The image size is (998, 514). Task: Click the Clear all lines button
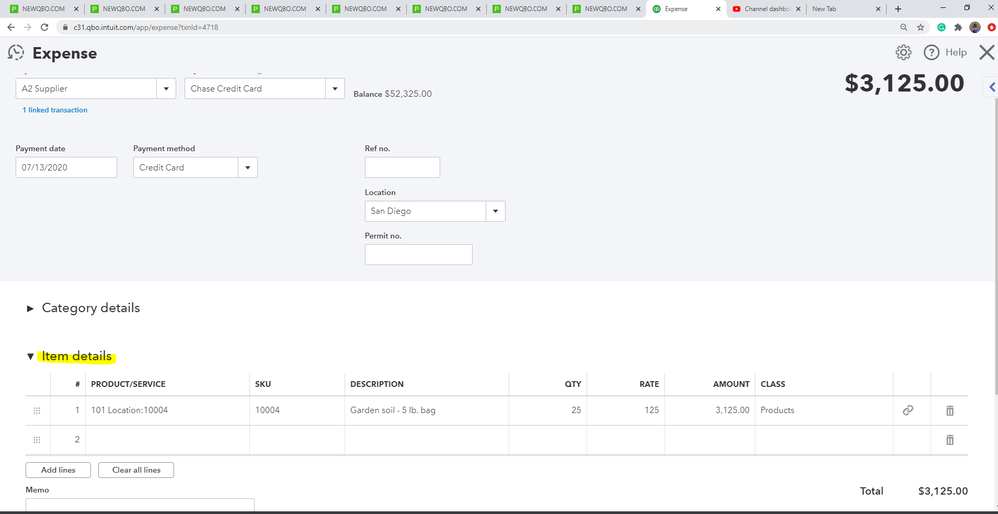point(136,470)
